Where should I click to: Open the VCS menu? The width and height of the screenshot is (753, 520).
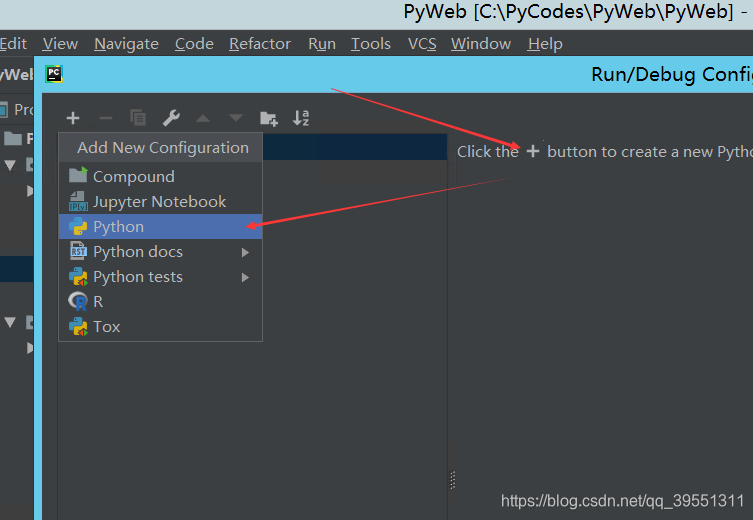coord(422,44)
